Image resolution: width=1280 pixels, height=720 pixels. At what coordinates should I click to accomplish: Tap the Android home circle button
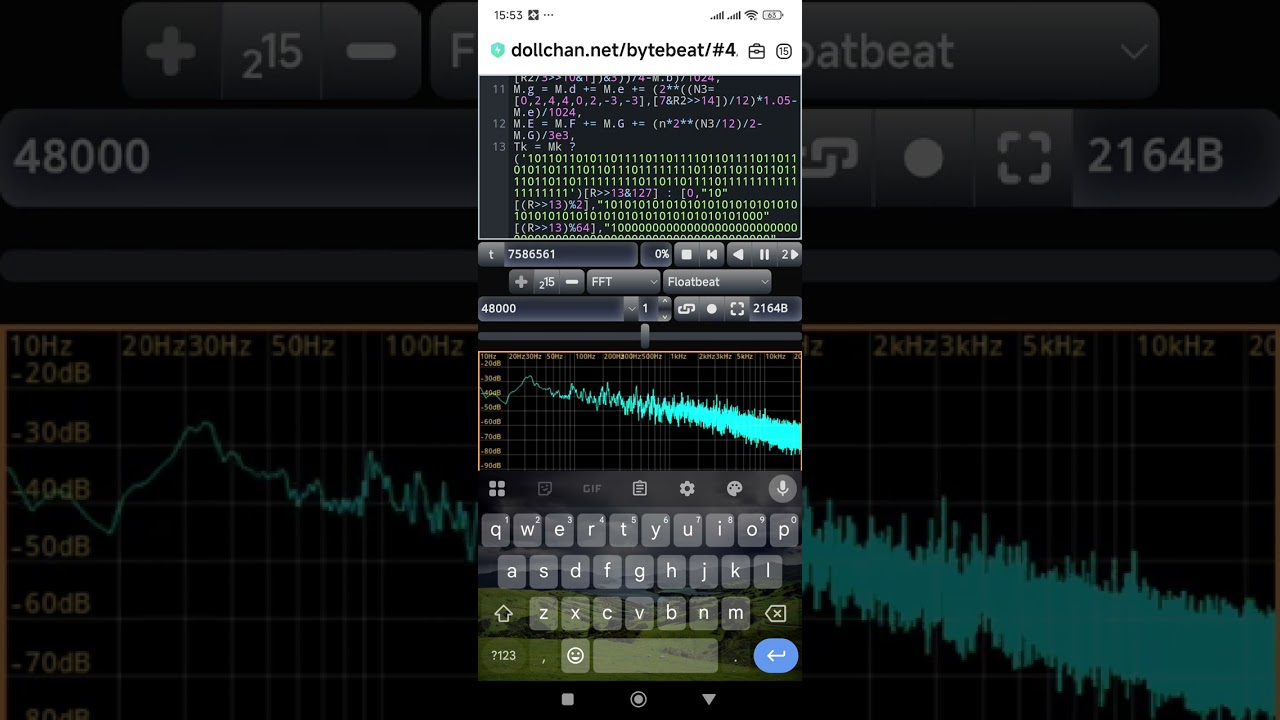point(639,700)
